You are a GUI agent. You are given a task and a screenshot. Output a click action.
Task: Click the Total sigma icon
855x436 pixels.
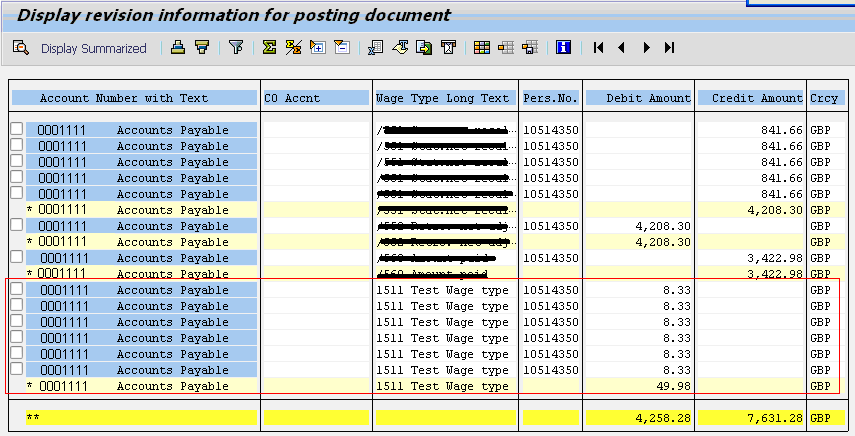[x=269, y=48]
